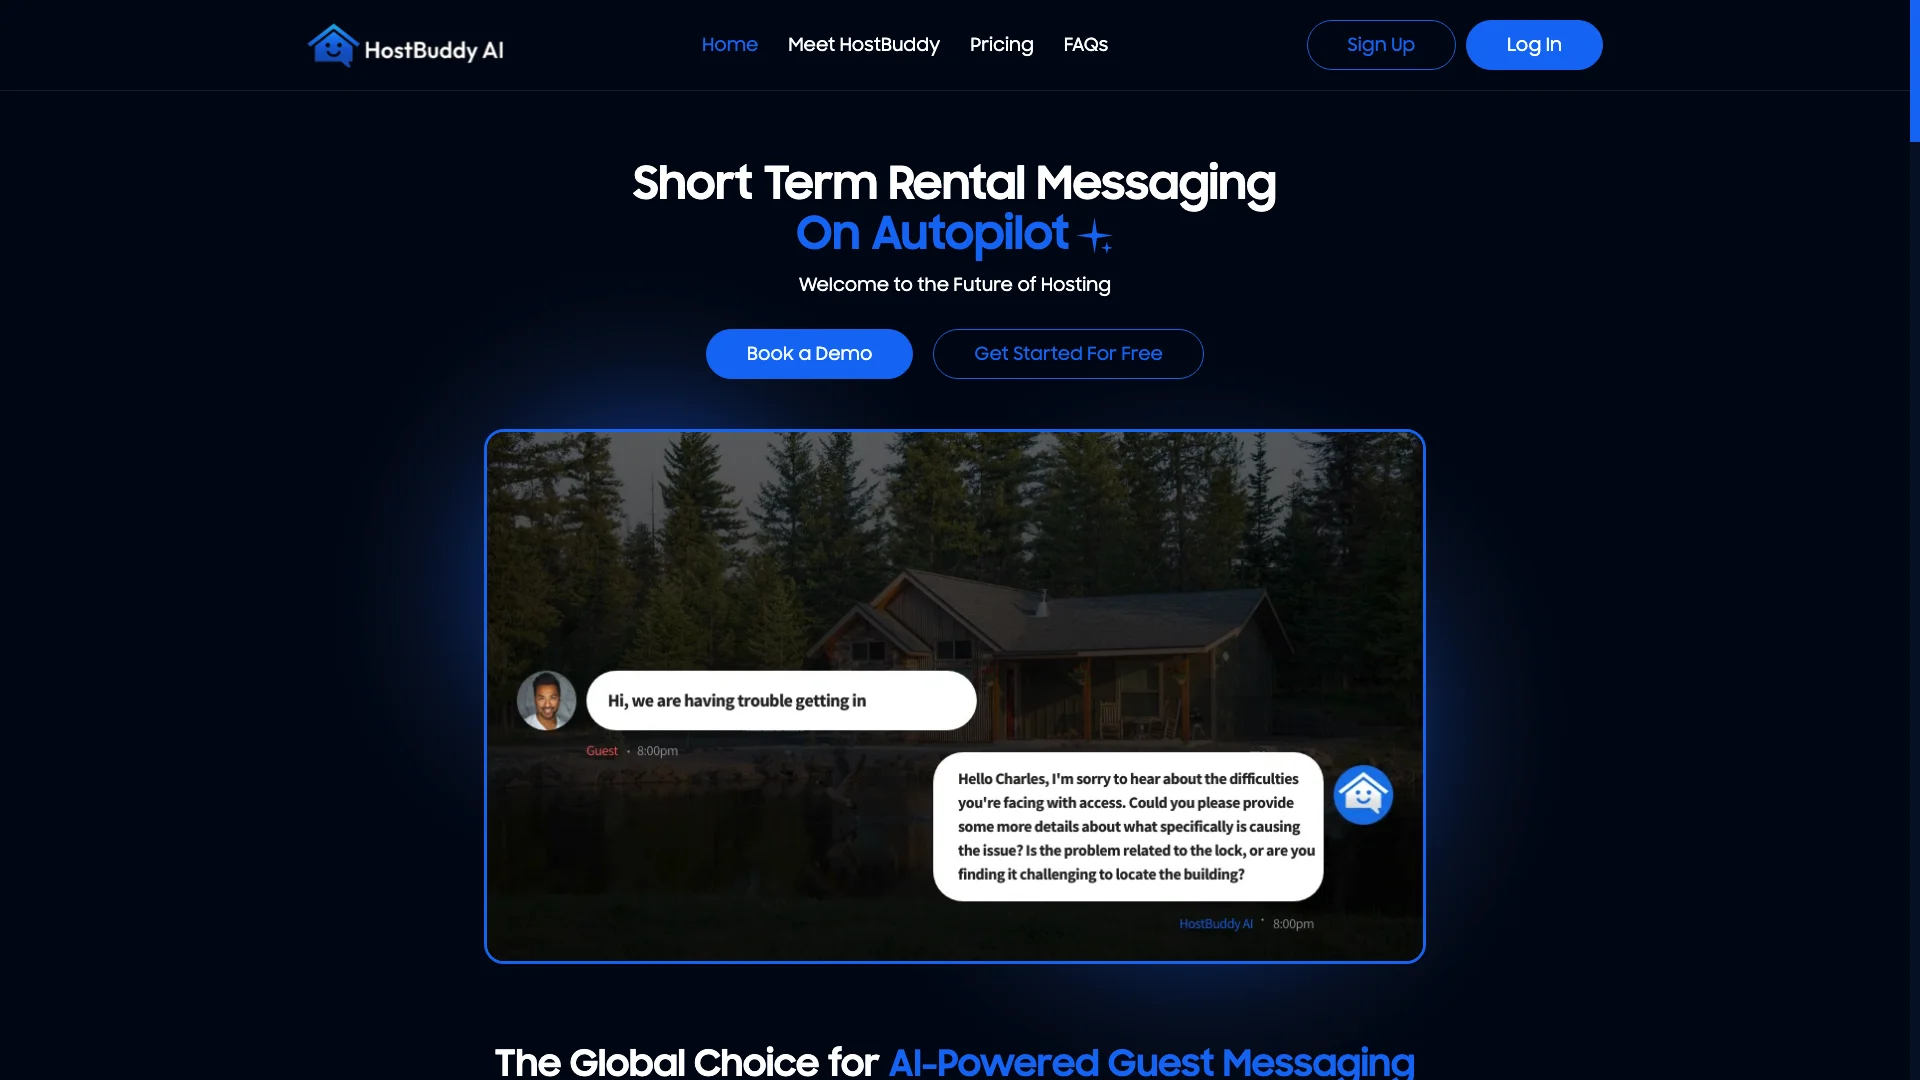Viewport: 1920px width, 1080px height.
Task: Click the Pricing navigation link
Action: click(x=1002, y=45)
